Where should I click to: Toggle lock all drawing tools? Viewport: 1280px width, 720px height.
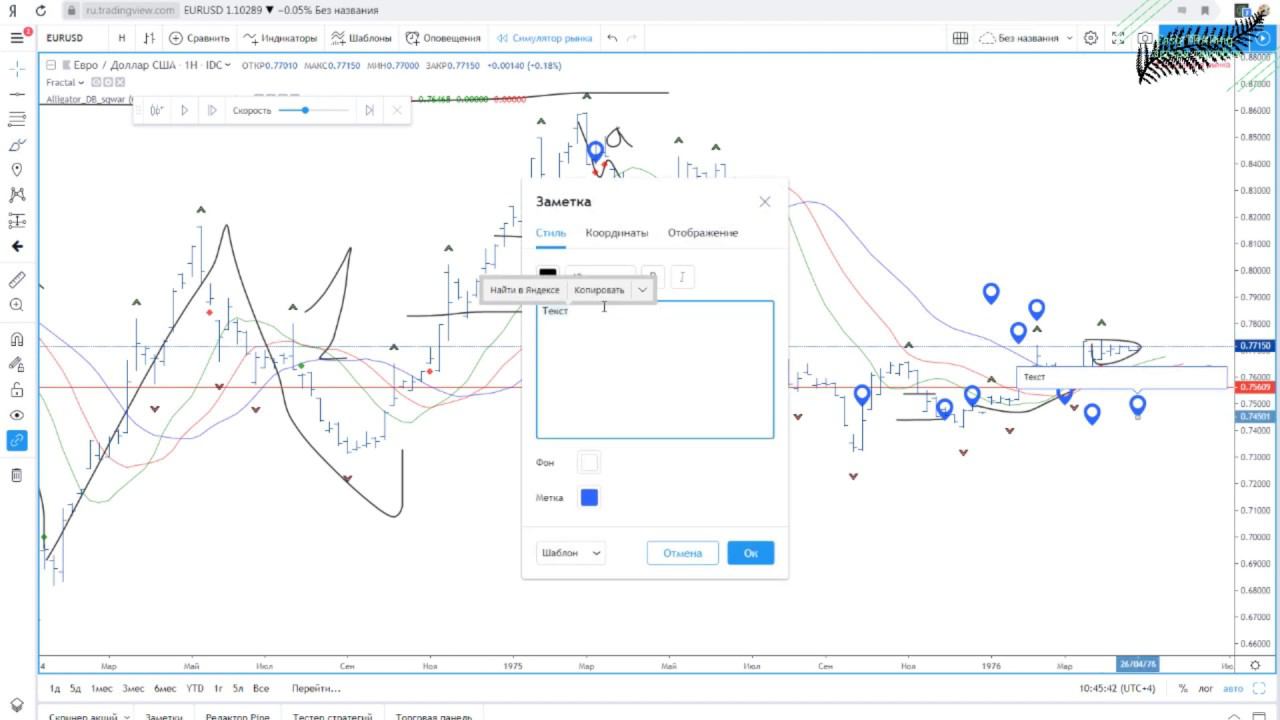point(17,390)
